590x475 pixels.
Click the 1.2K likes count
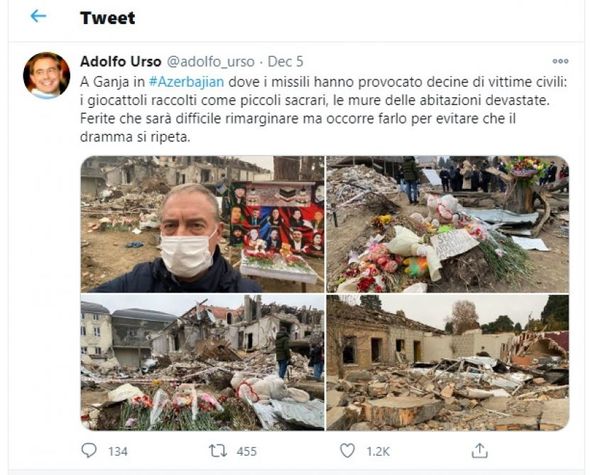tap(378, 451)
